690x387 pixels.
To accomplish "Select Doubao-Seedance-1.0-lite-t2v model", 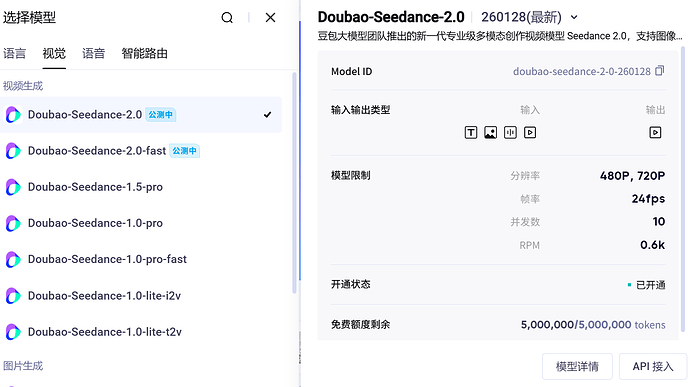I will (141, 332).
